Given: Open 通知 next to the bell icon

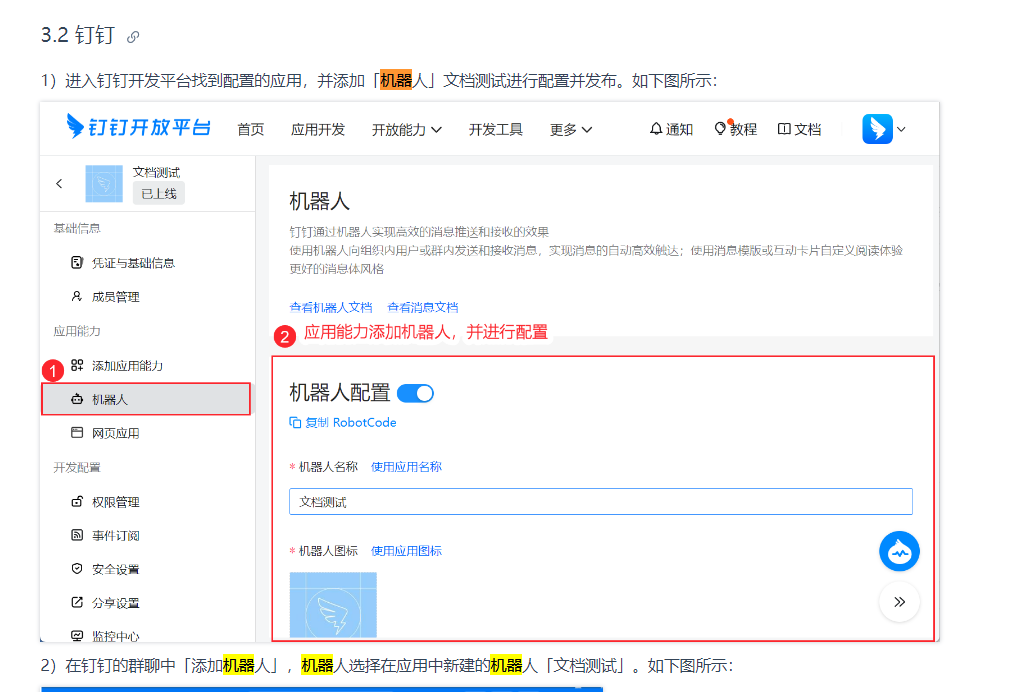Looking at the screenshot, I should [x=671, y=130].
